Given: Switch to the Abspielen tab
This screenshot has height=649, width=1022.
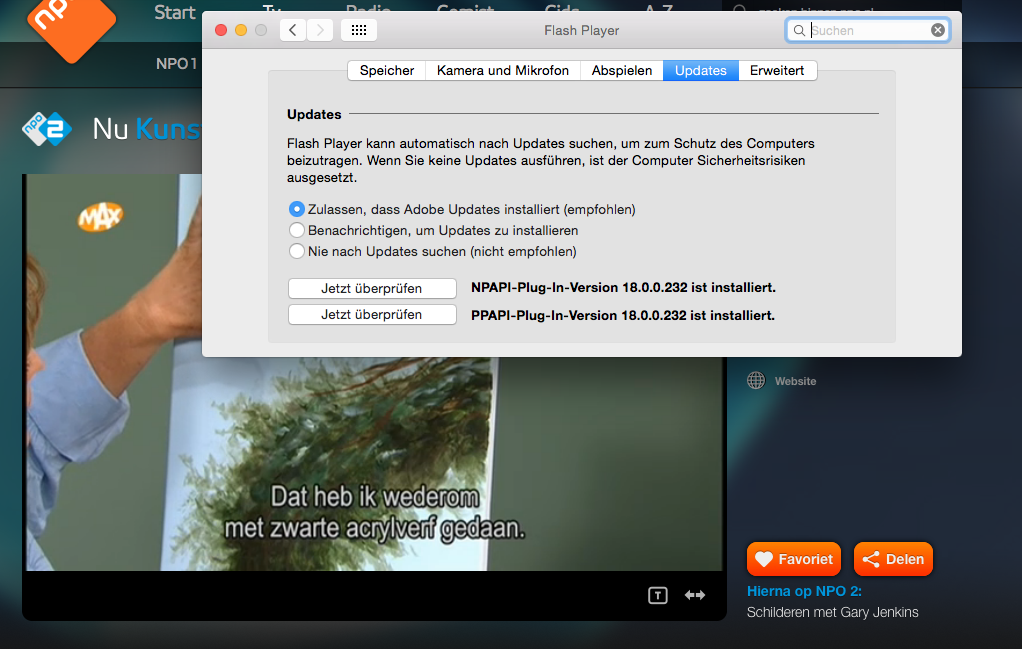Looking at the screenshot, I should point(621,70).
